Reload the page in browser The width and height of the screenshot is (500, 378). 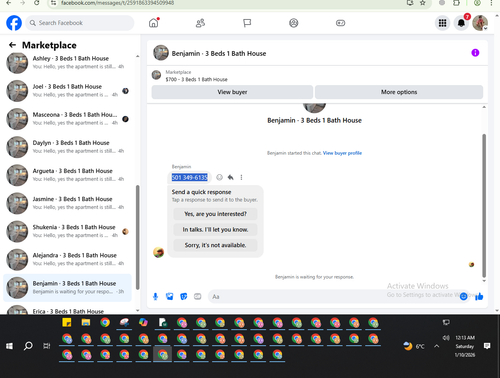(36, 3)
